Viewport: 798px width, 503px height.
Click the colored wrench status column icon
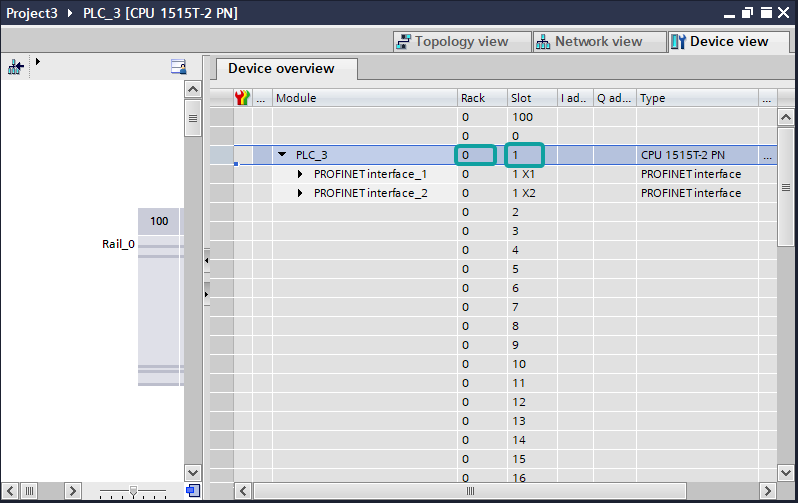pos(242,98)
